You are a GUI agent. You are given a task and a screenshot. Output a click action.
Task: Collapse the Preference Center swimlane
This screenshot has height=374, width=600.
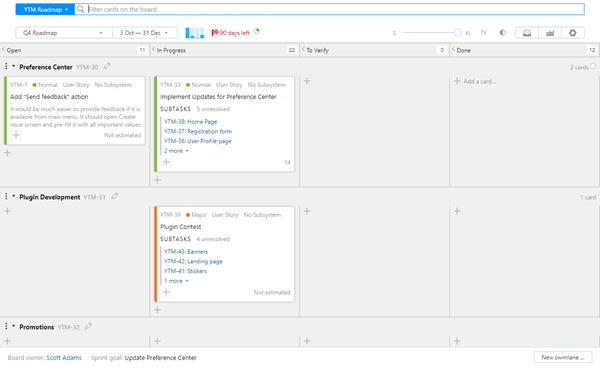coord(13,67)
